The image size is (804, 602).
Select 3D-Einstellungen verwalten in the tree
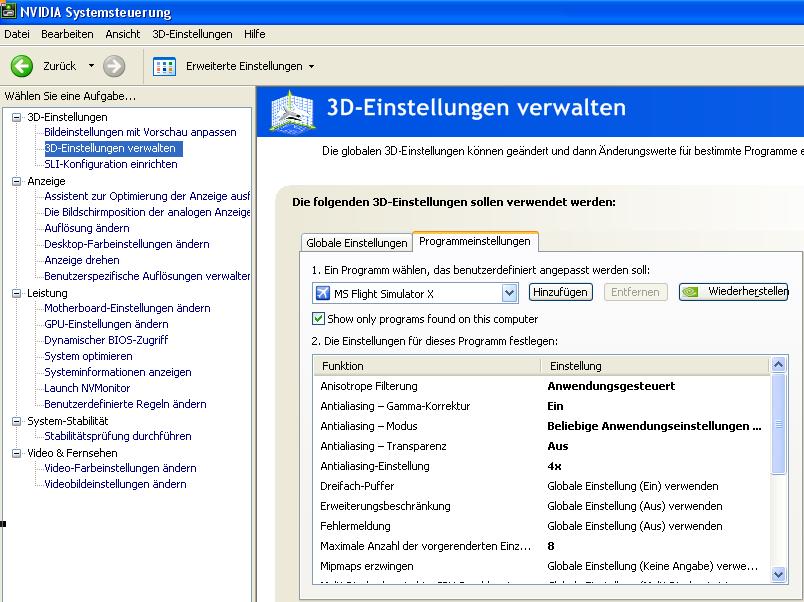point(113,149)
